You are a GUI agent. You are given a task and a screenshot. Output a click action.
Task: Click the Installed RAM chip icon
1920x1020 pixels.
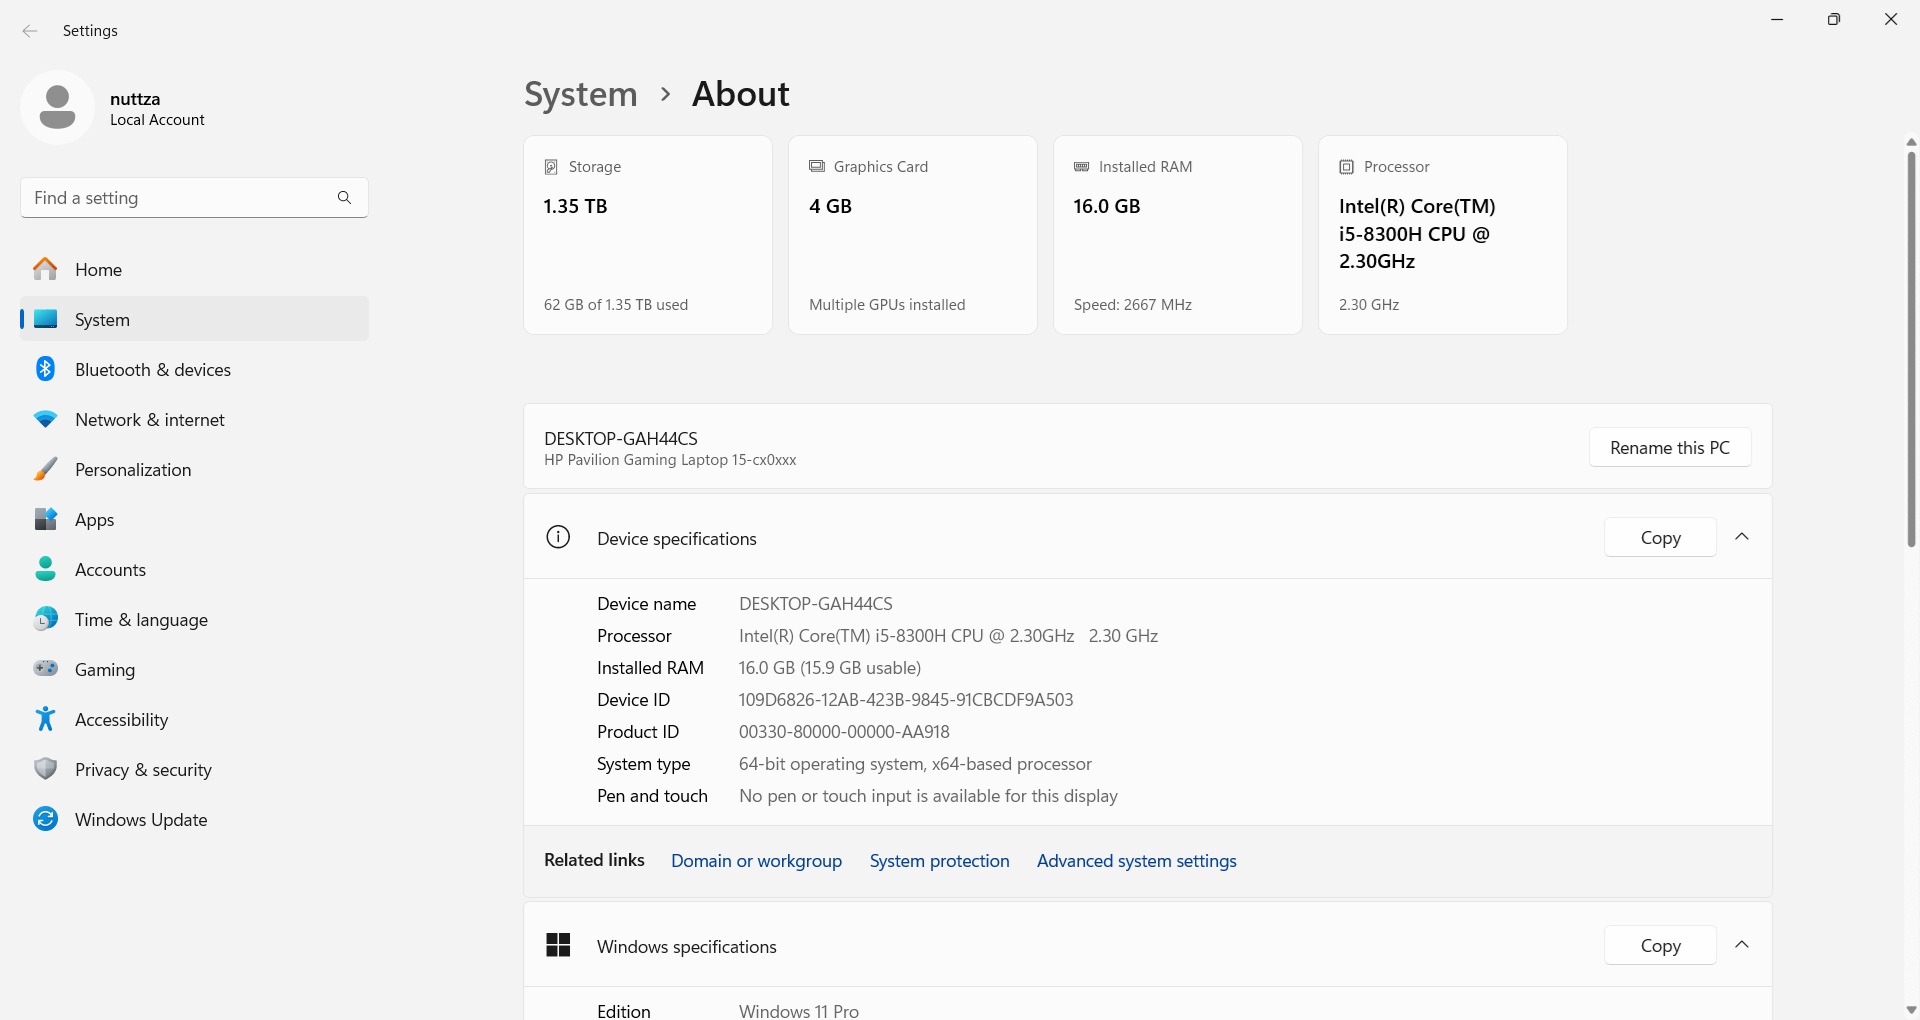point(1081,166)
